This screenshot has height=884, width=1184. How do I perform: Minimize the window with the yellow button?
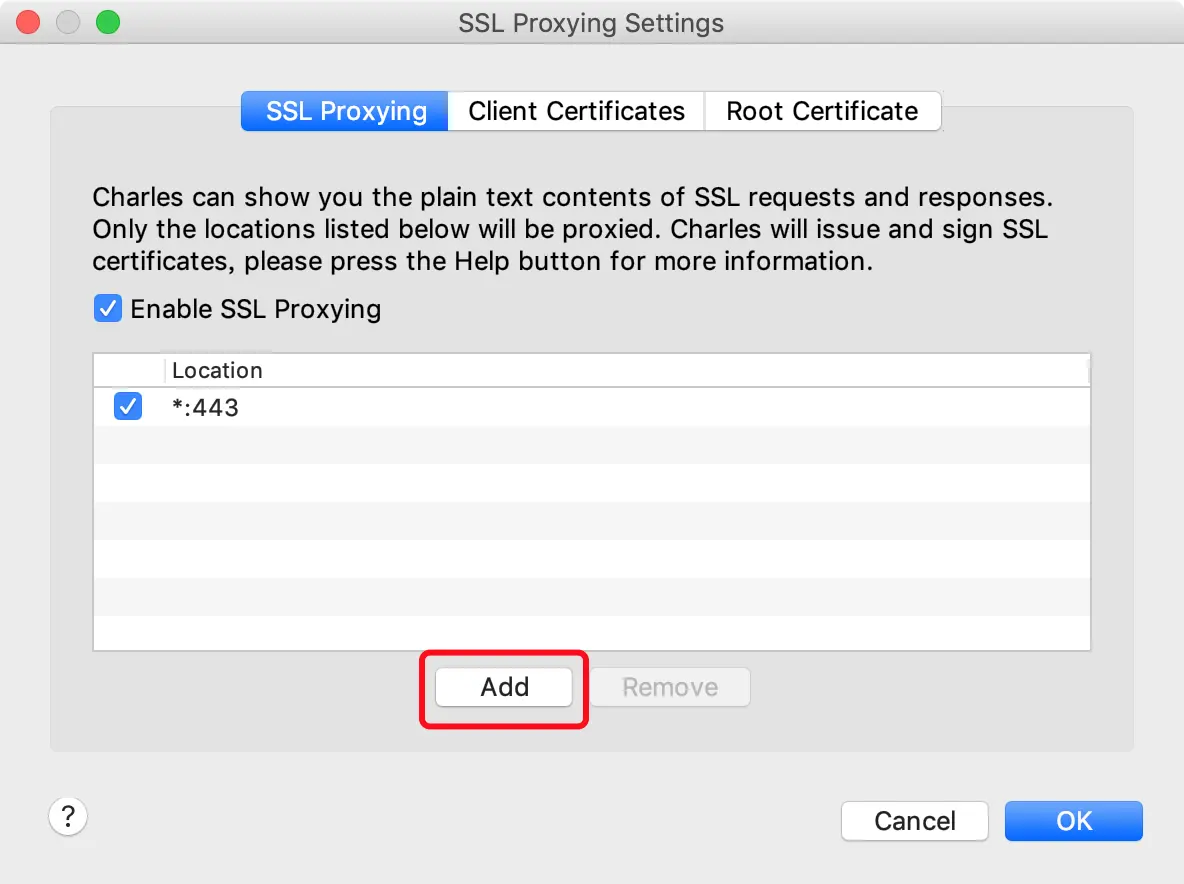coord(68,22)
